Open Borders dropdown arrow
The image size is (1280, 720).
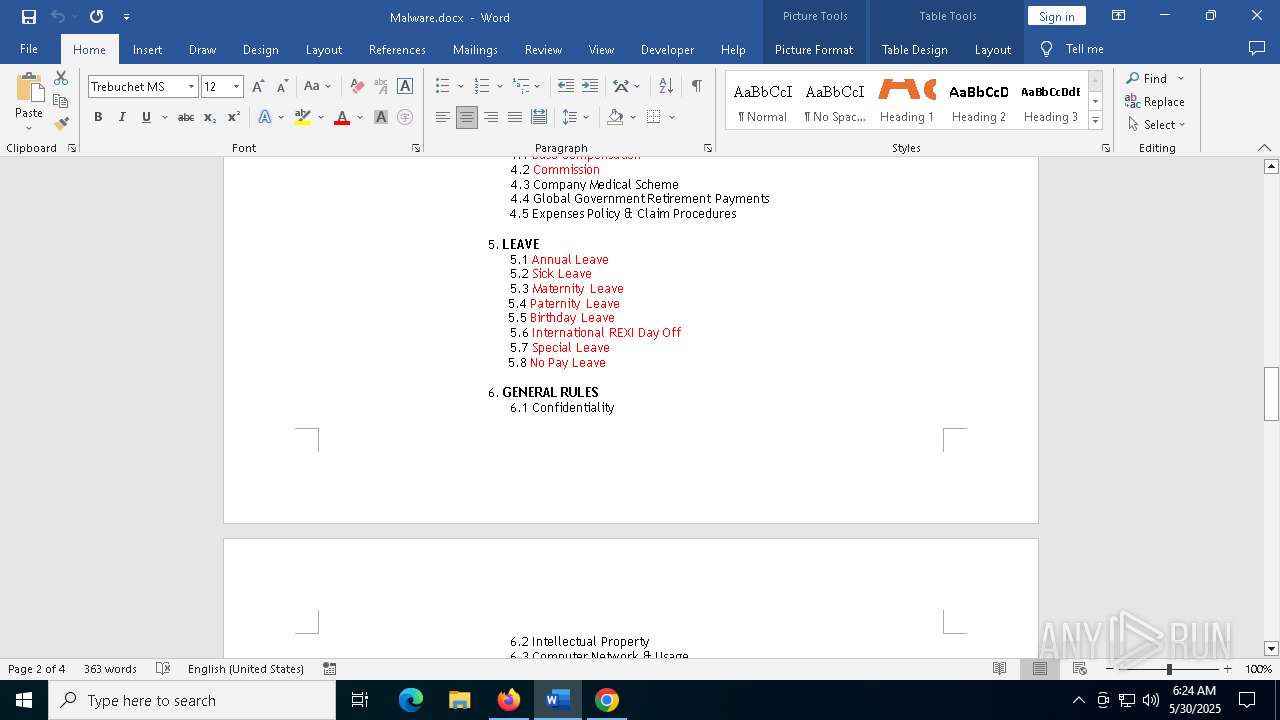click(x=672, y=117)
